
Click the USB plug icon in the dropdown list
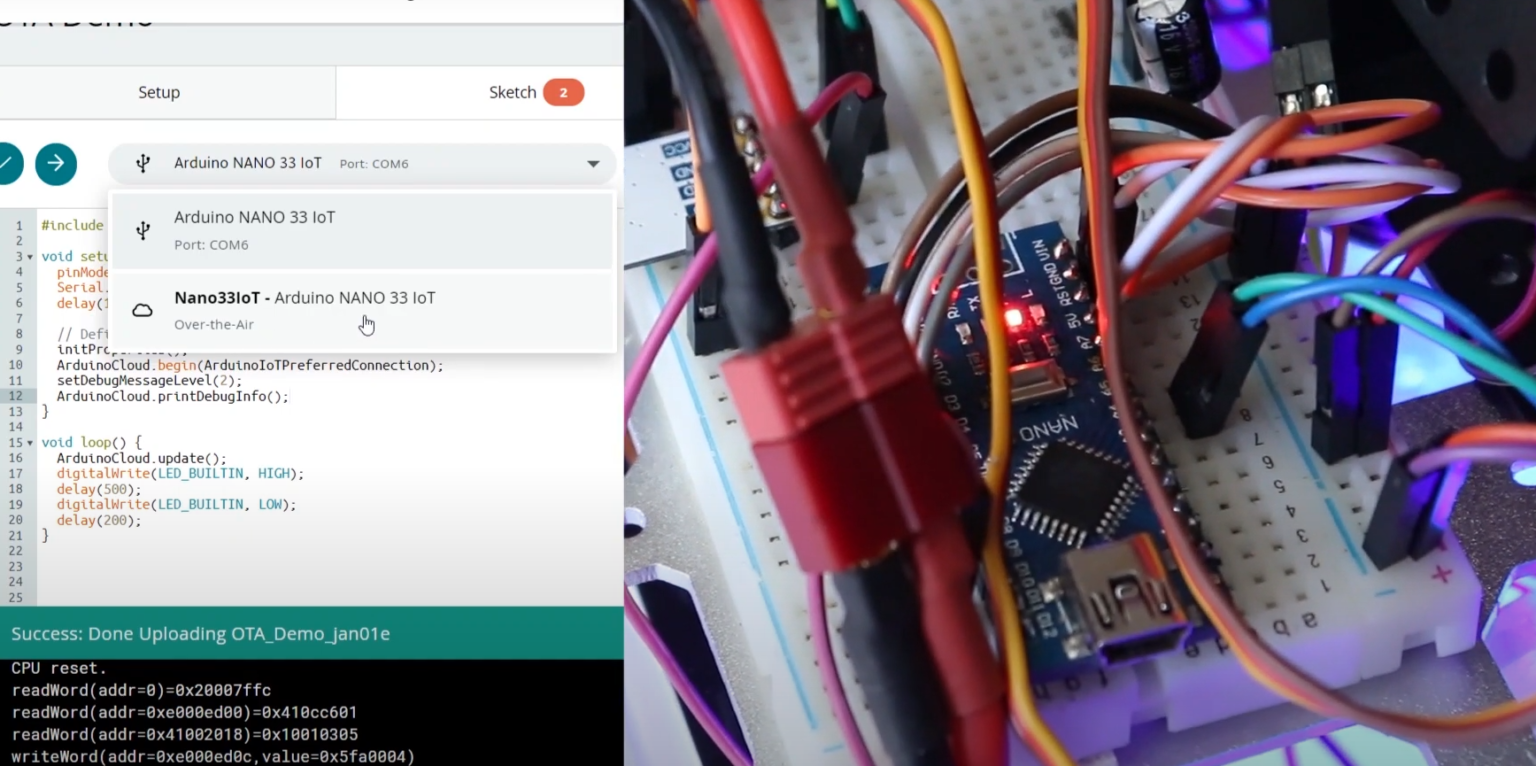click(x=141, y=230)
